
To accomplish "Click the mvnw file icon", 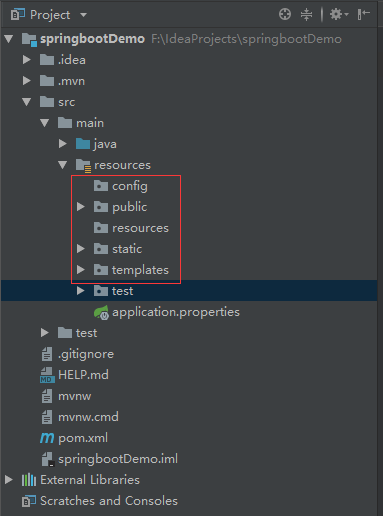I will coord(47,396).
